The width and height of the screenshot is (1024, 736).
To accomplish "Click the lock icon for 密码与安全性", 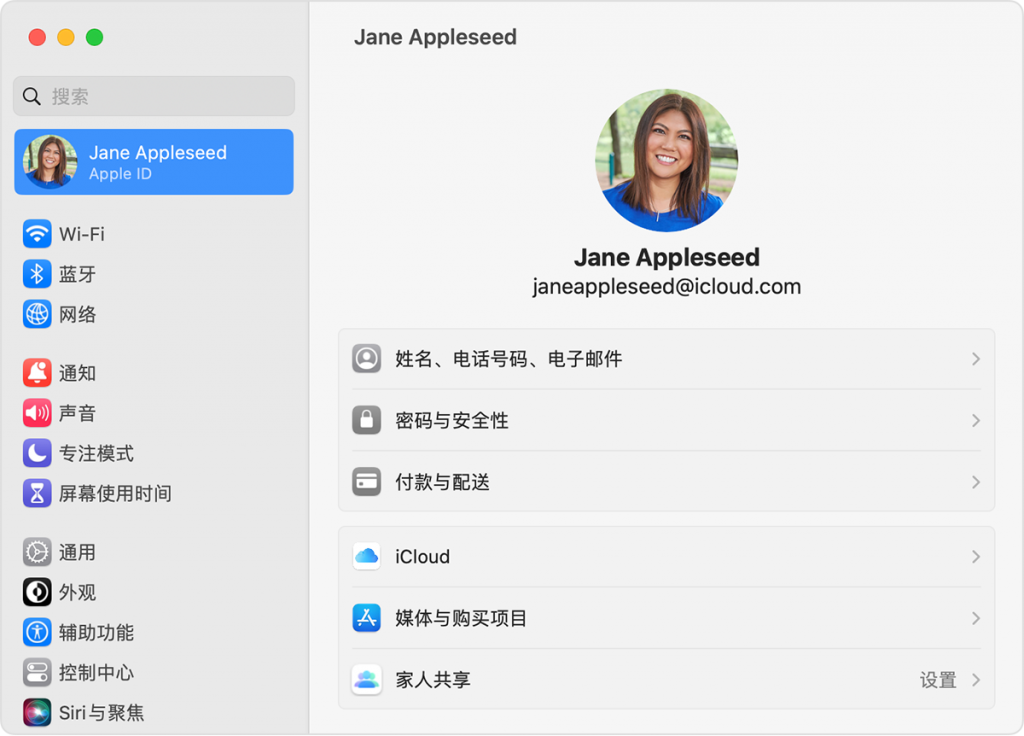I will tap(366, 420).
